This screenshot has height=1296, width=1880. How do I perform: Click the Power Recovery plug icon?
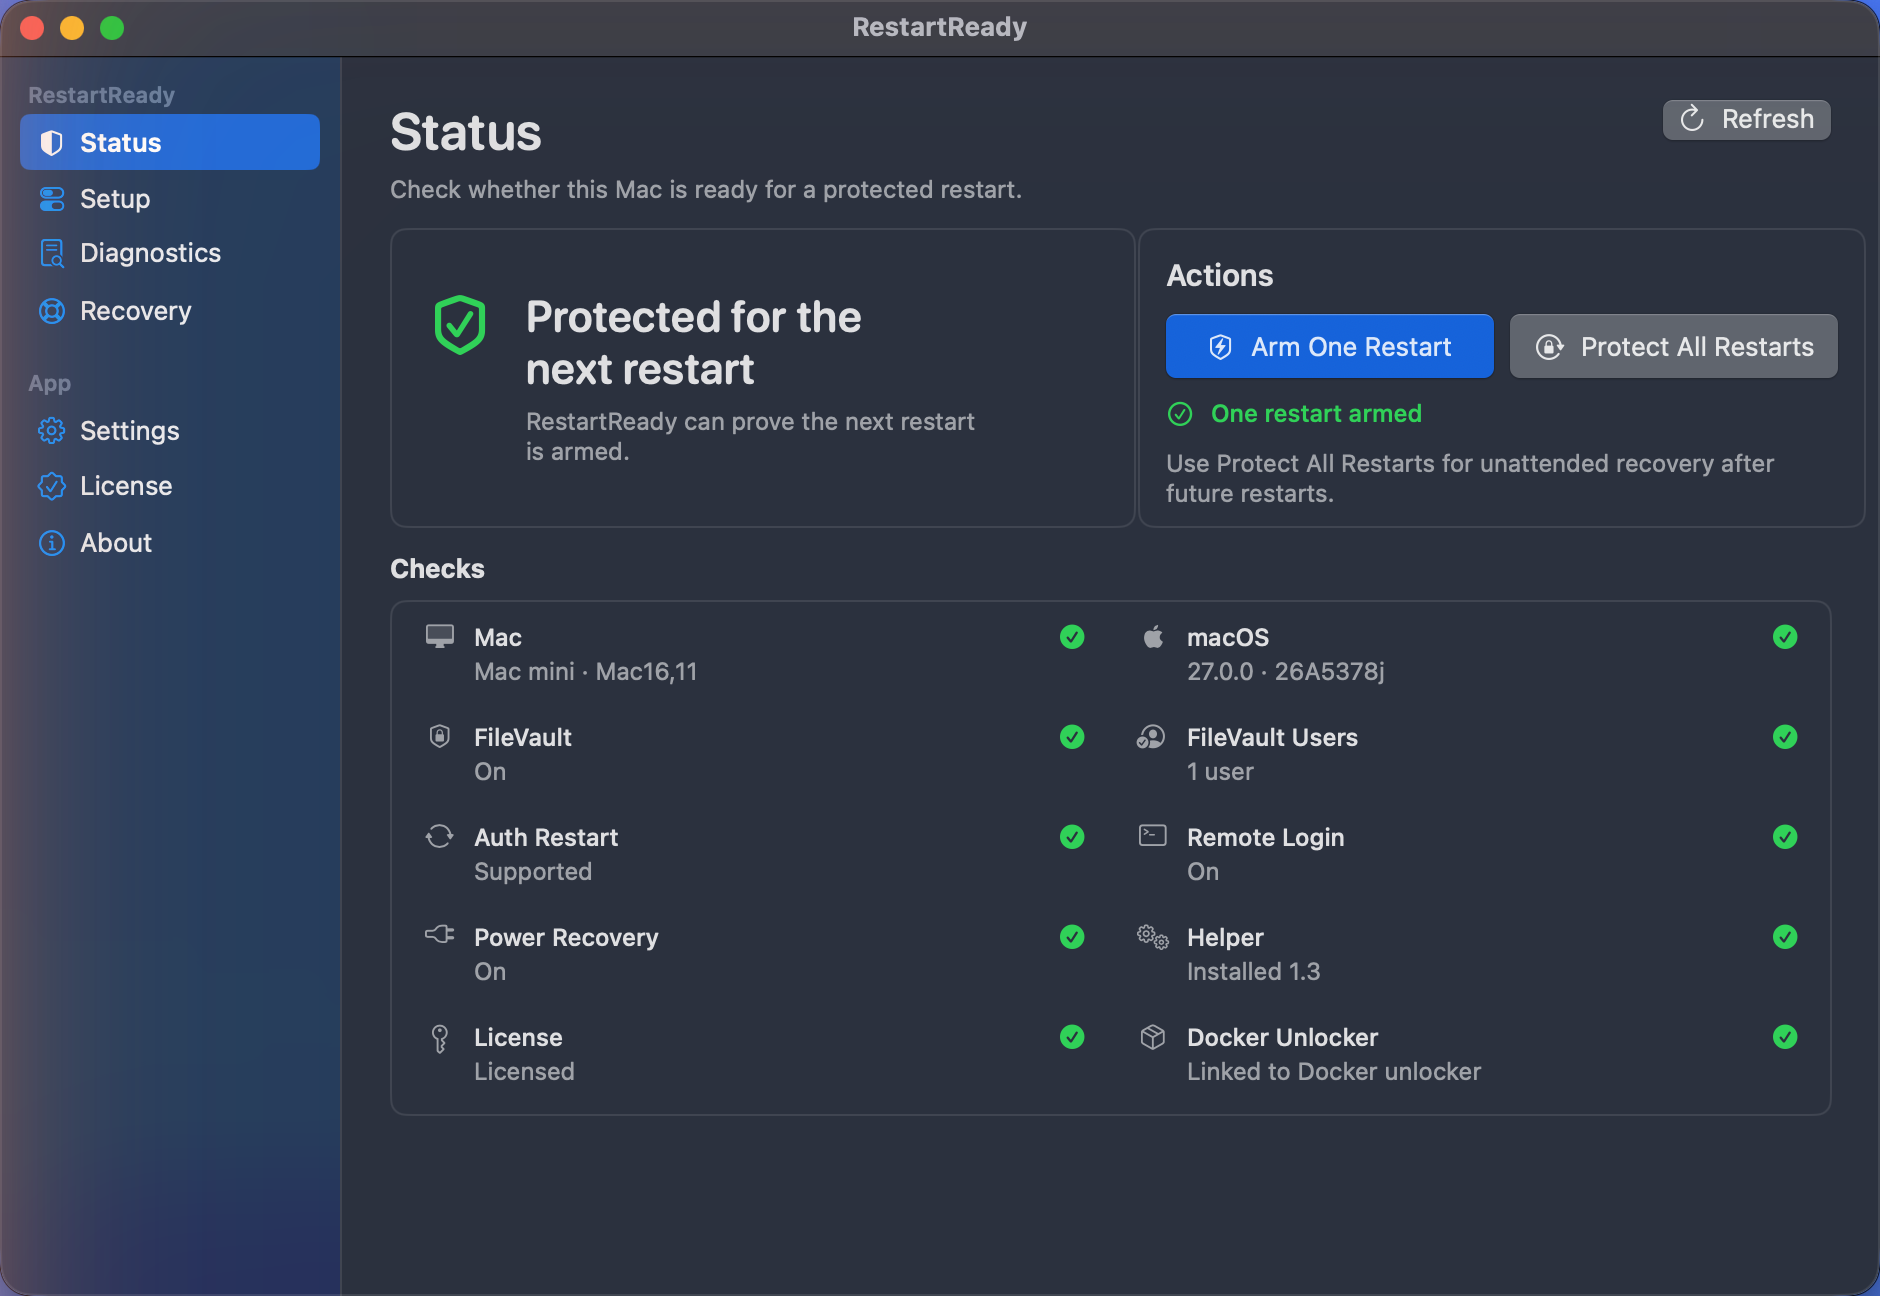(439, 934)
